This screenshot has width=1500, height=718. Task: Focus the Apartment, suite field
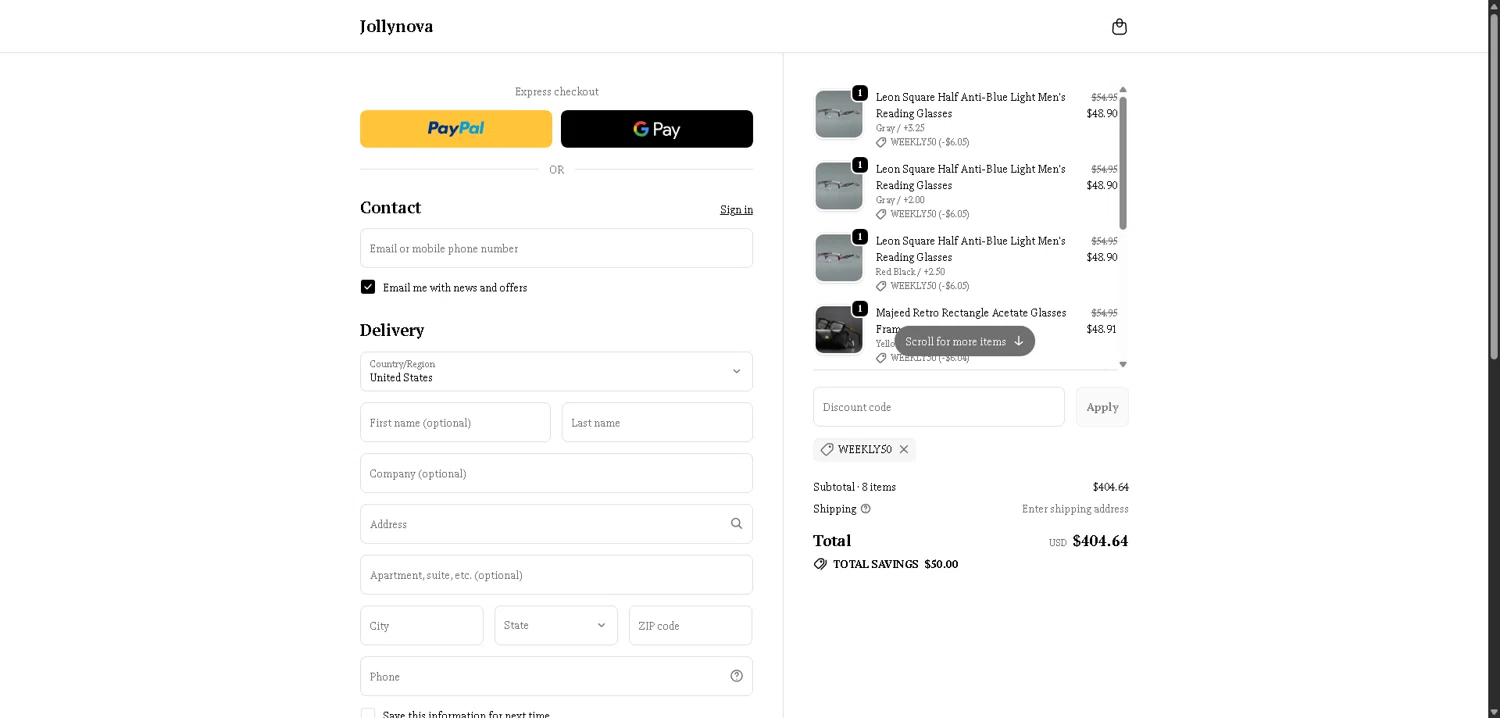click(556, 575)
